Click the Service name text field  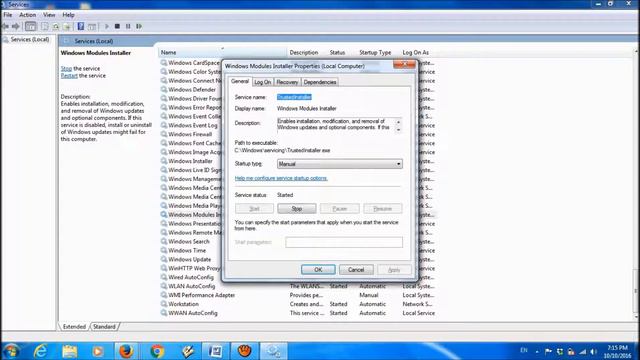tap(294, 97)
